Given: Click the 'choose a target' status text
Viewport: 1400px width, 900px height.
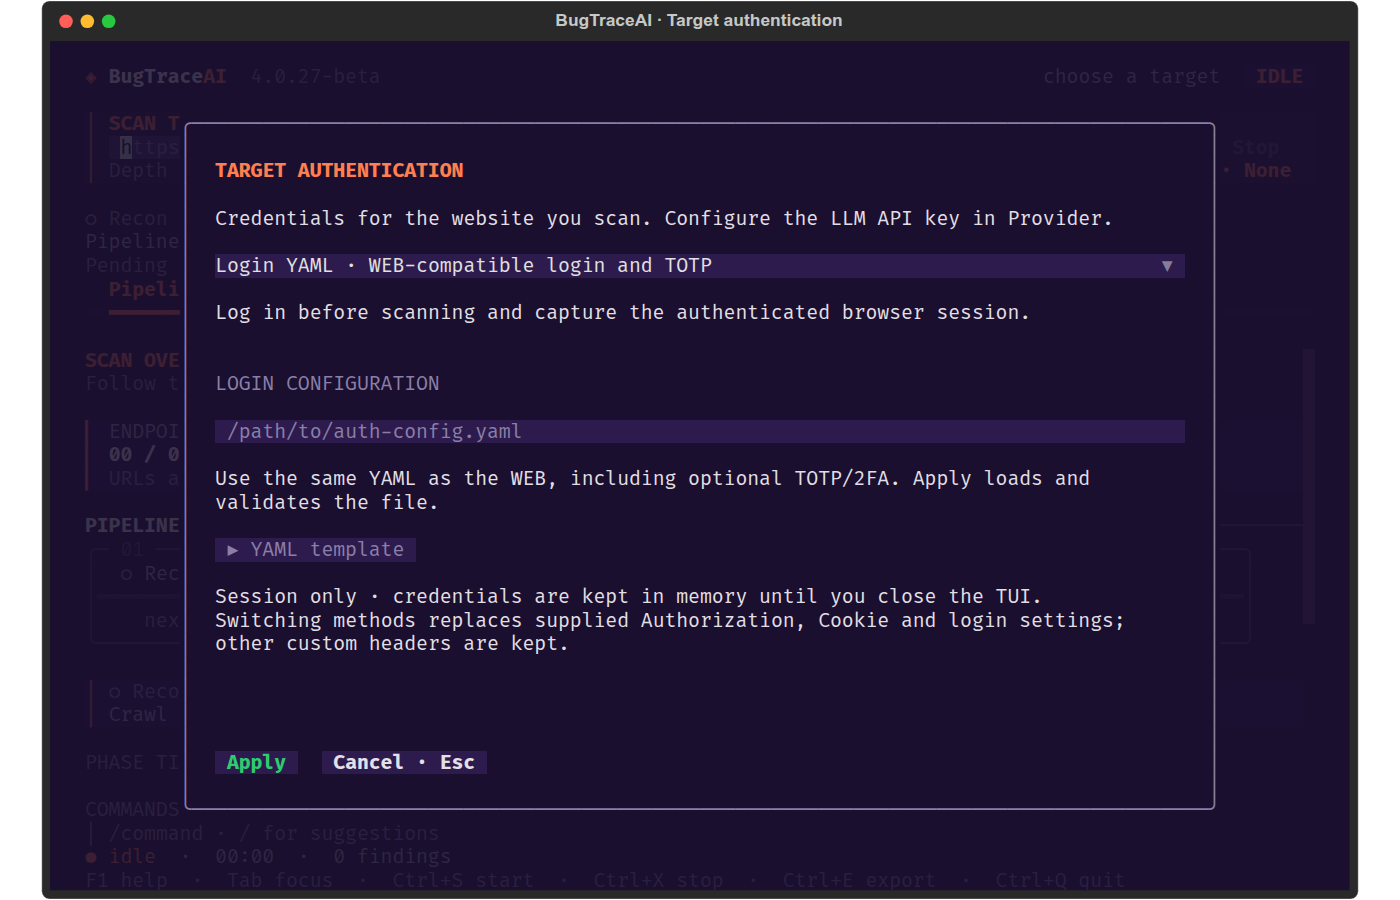Looking at the screenshot, I should coord(1131,76).
